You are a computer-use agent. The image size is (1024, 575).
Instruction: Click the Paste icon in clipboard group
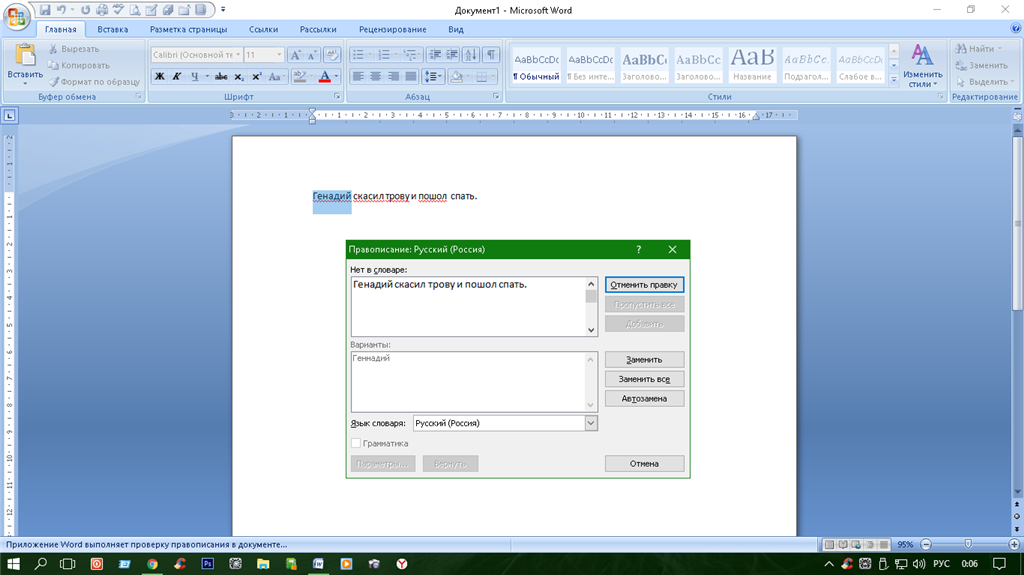pyautogui.click(x=25, y=56)
